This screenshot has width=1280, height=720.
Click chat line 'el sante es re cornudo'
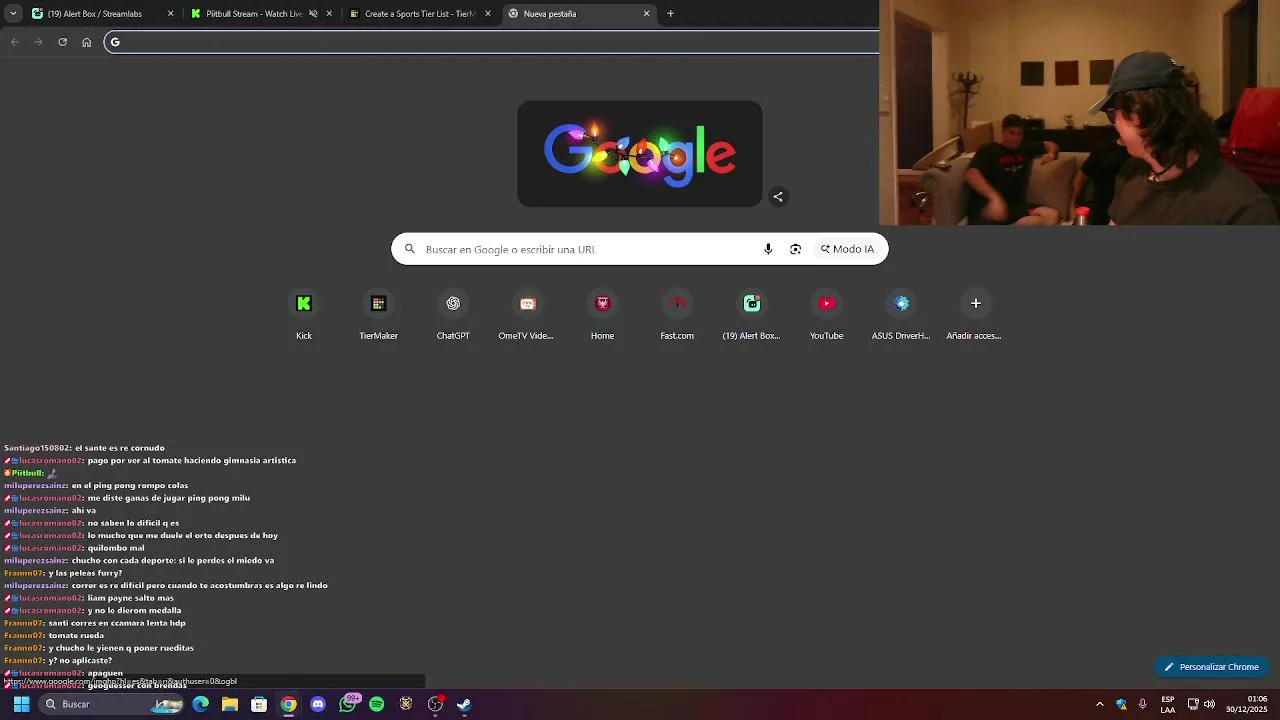pos(120,448)
